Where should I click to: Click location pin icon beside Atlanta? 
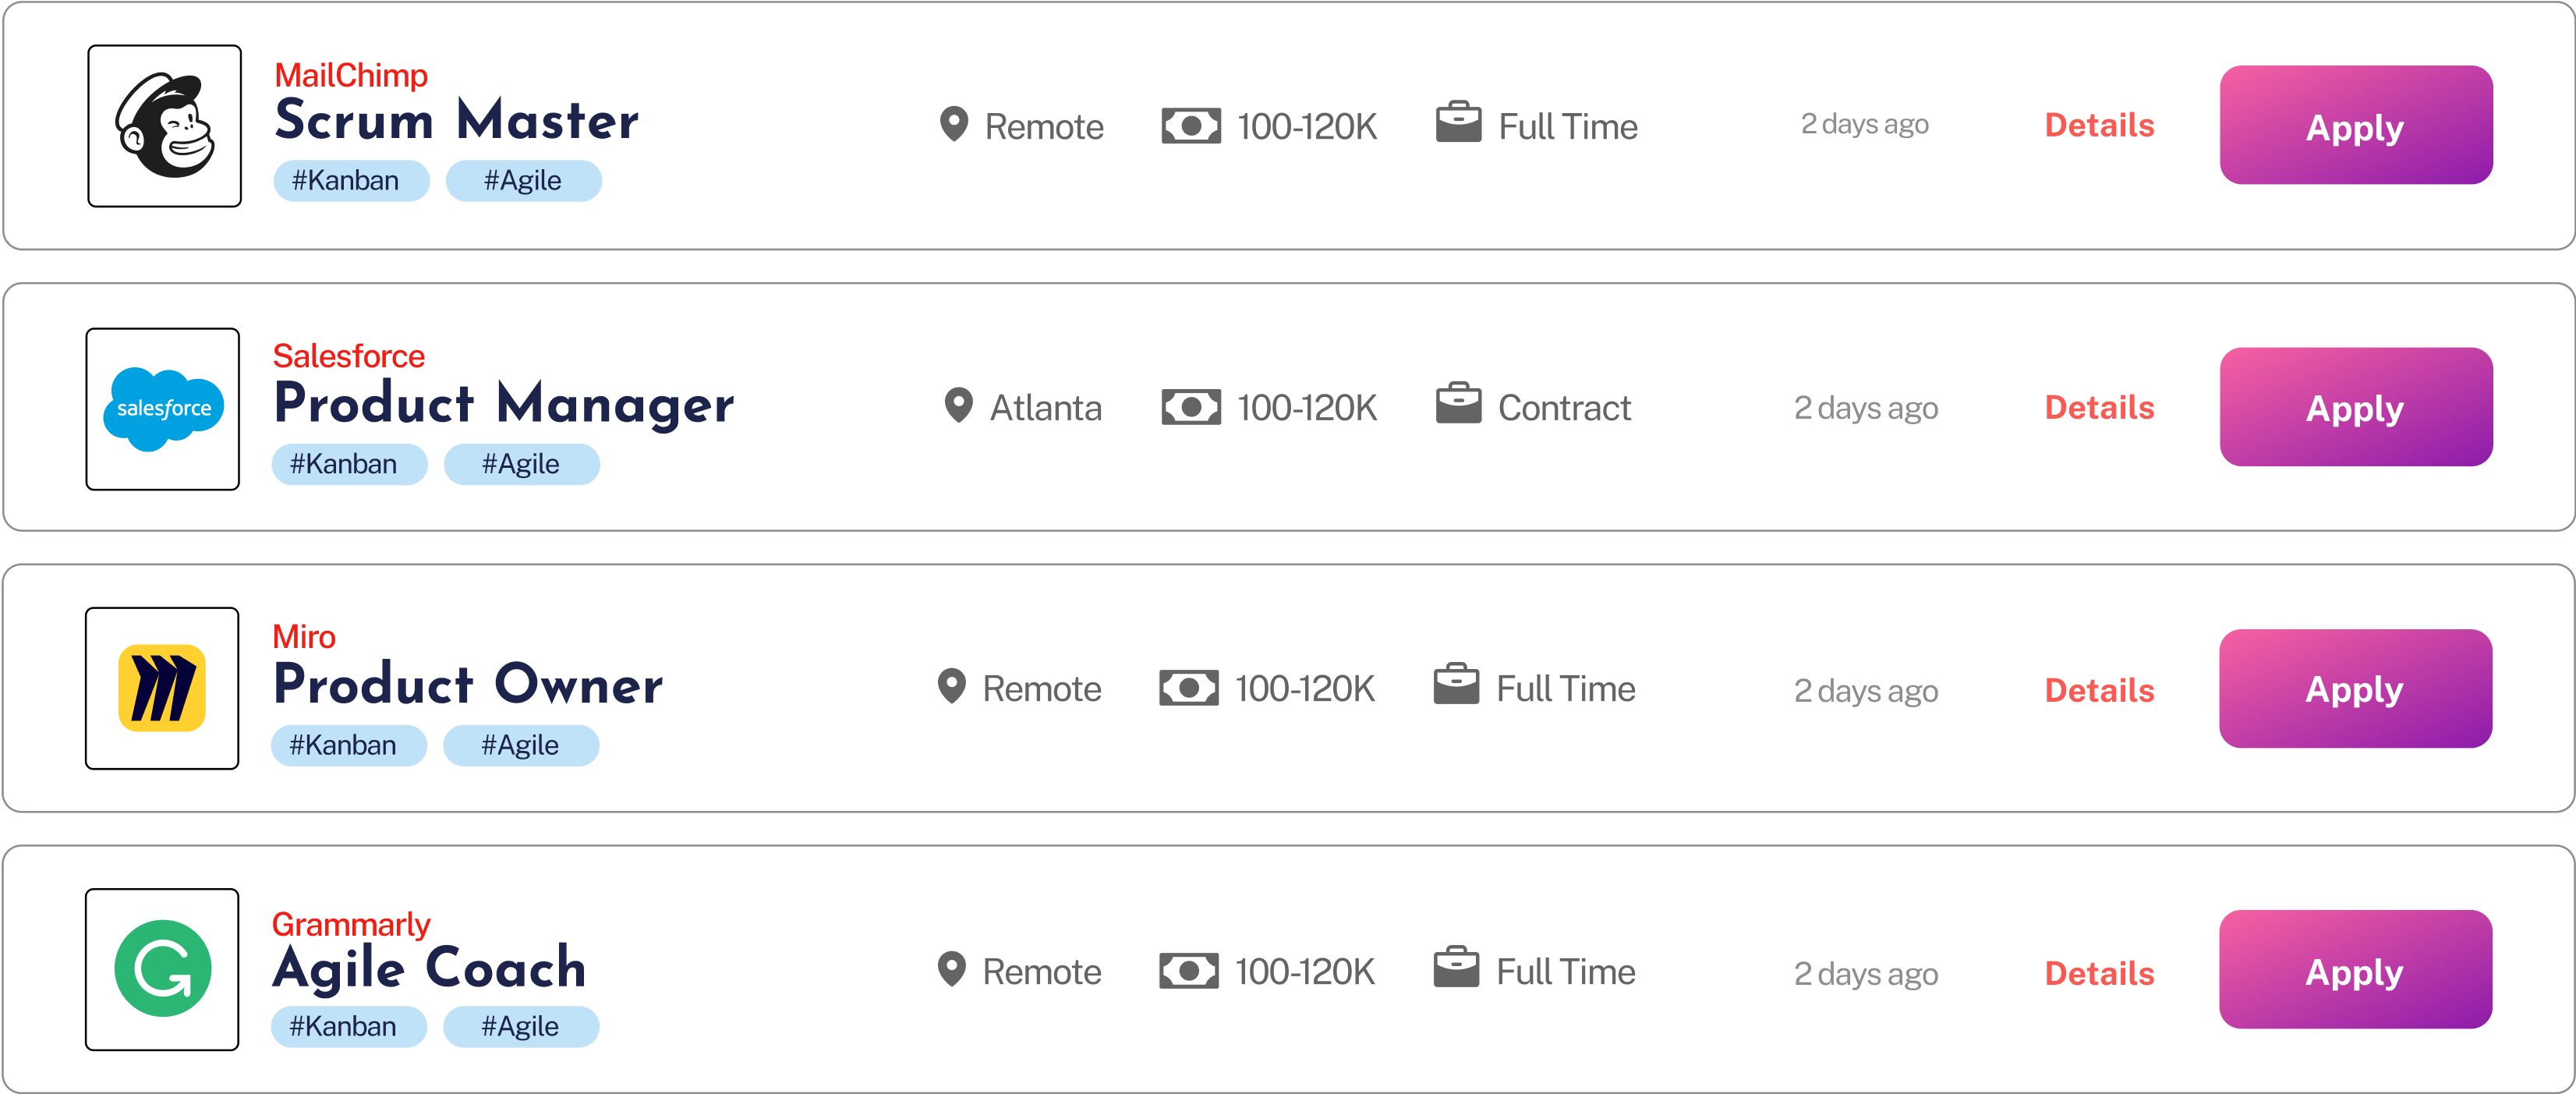click(958, 406)
